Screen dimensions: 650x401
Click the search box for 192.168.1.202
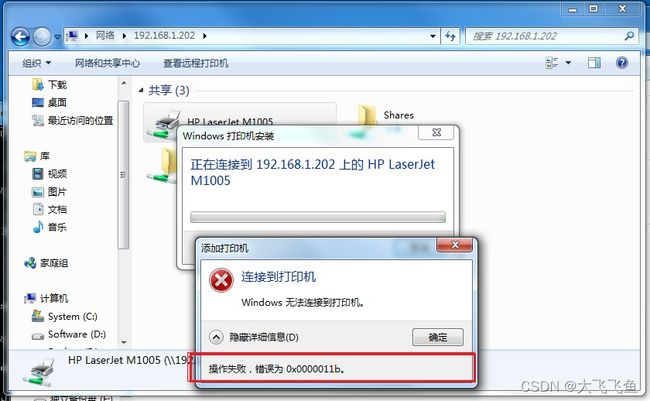click(545, 36)
